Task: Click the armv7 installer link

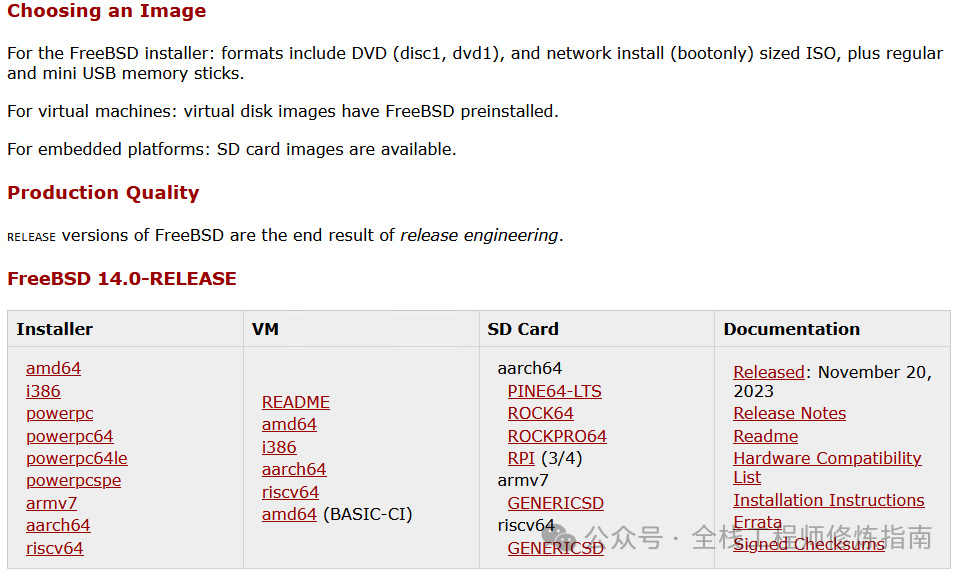Action: [x=51, y=503]
